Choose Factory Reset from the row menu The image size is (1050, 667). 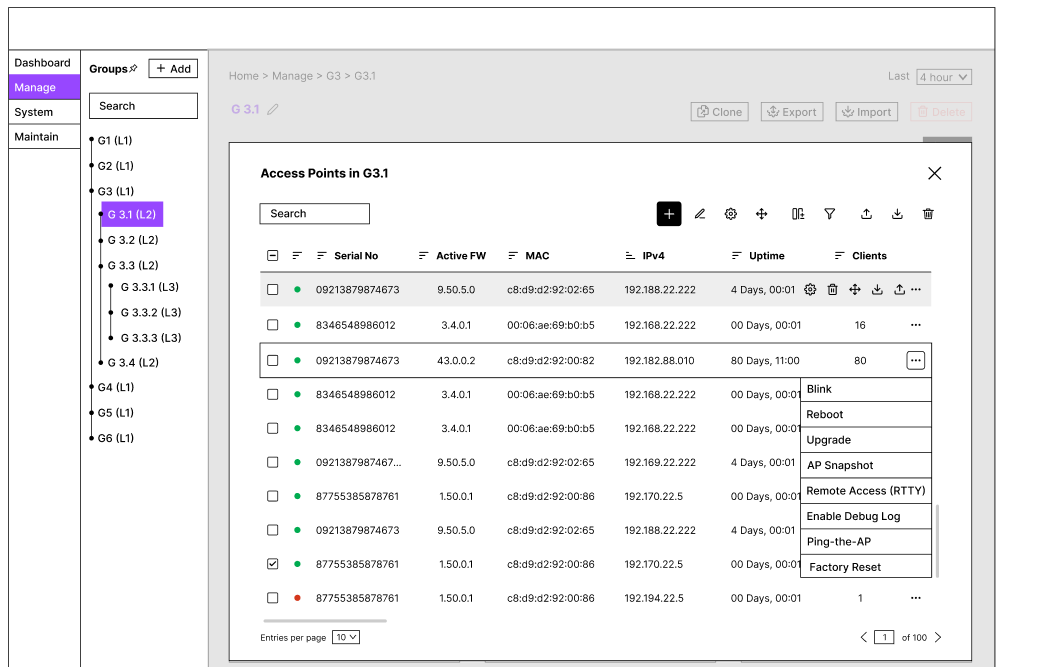(866, 567)
